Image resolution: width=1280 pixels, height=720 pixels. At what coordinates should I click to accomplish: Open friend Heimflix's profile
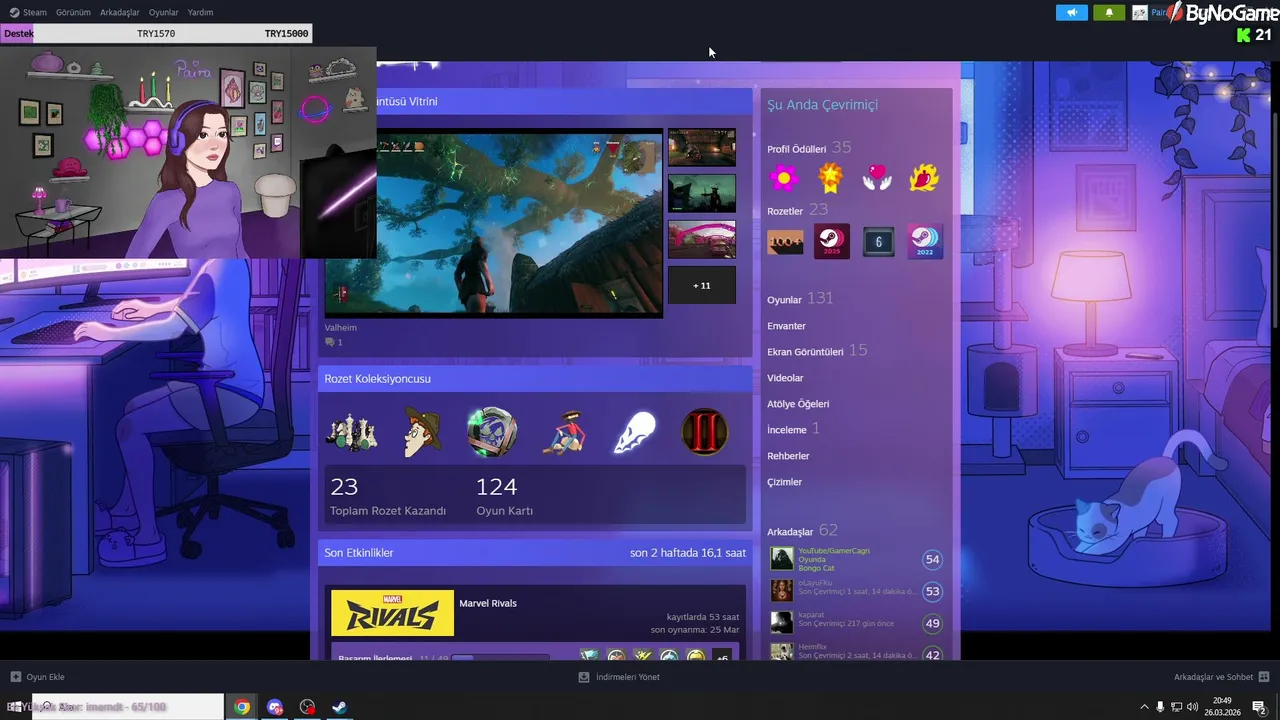812,647
